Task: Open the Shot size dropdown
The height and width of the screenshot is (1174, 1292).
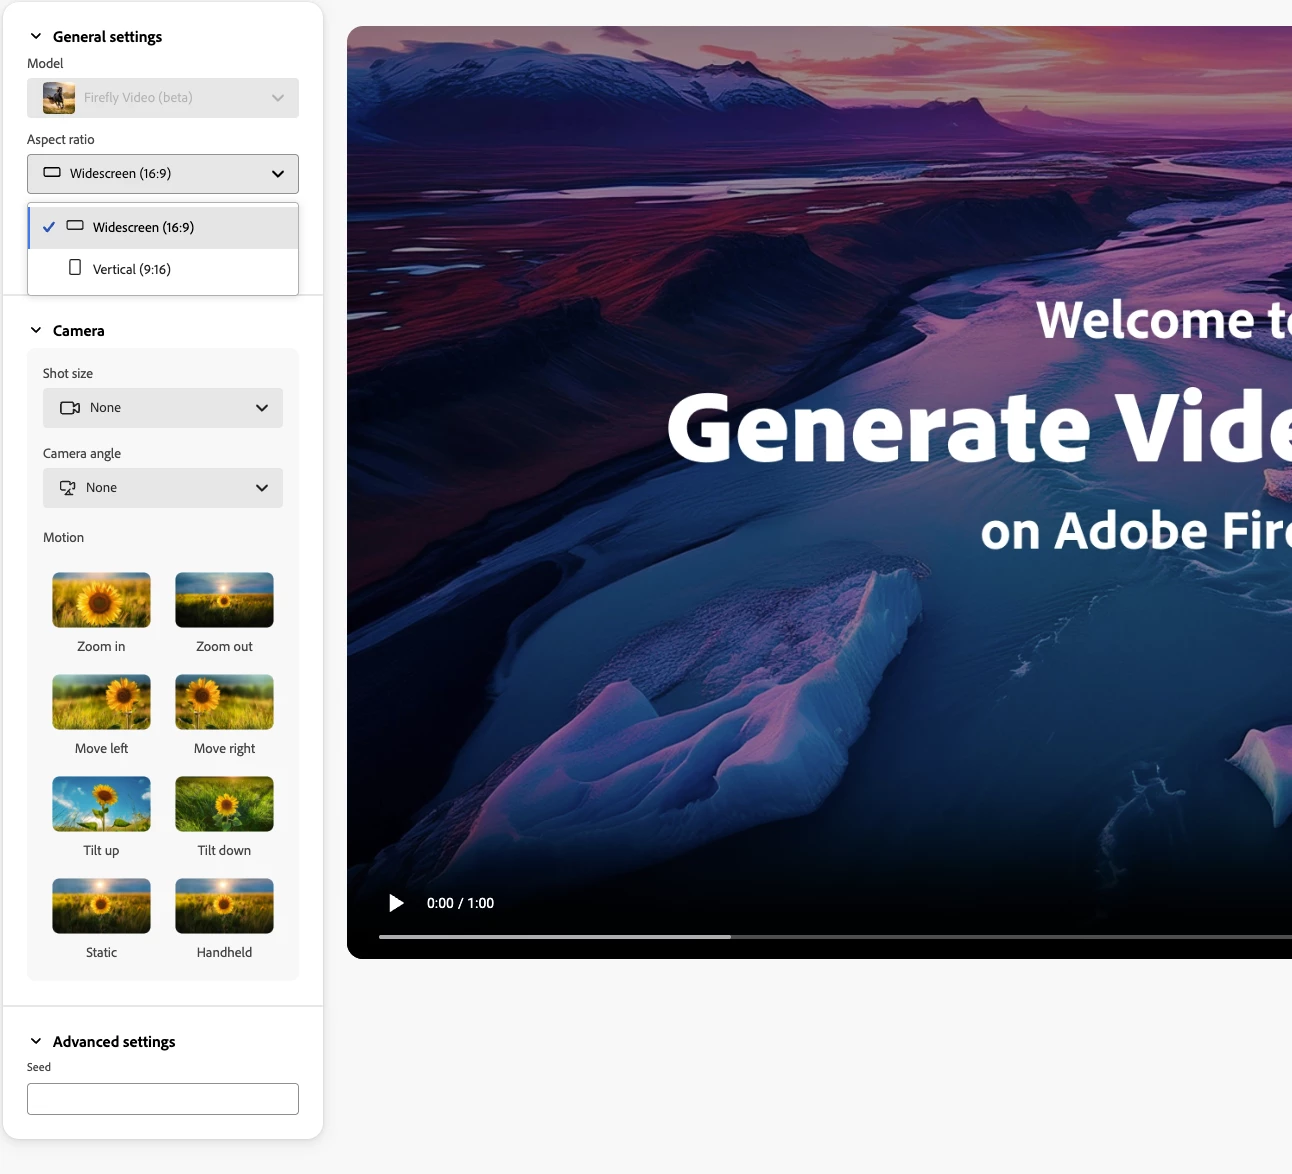Action: coord(163,408)
